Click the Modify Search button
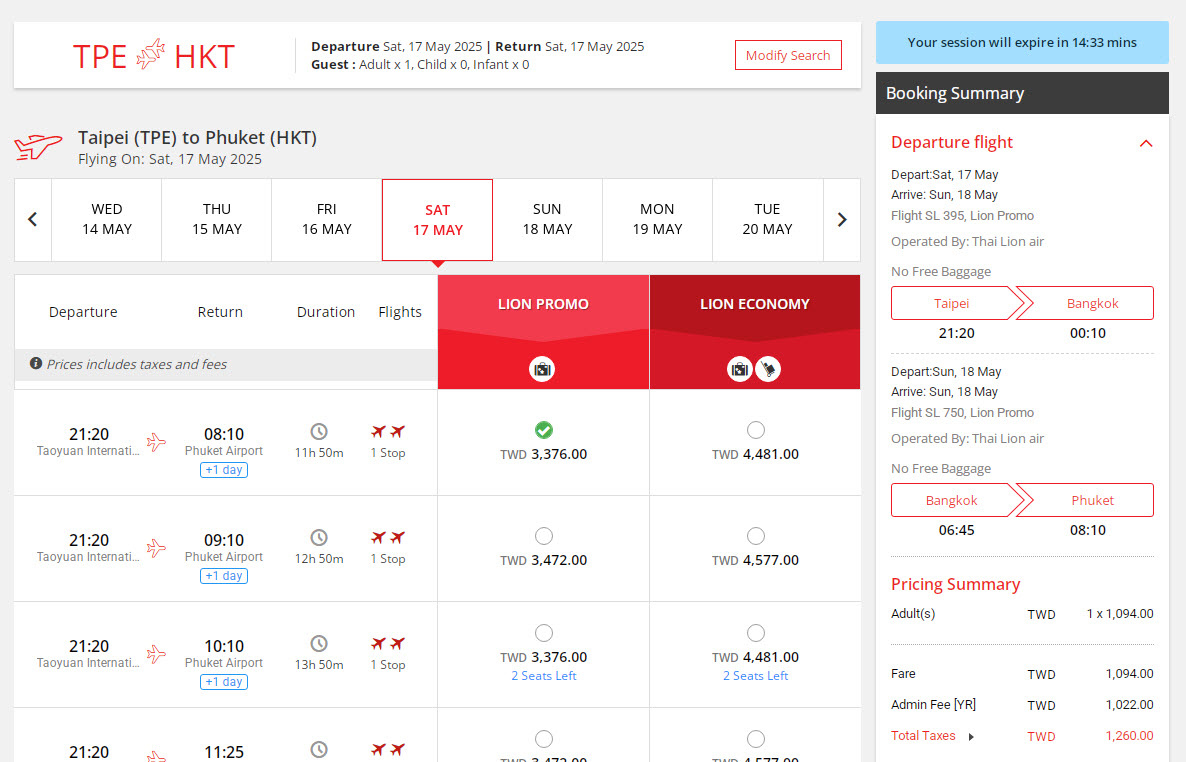Image resolution: width=1186 pixels, height=762 pixels. click(788, 55)
